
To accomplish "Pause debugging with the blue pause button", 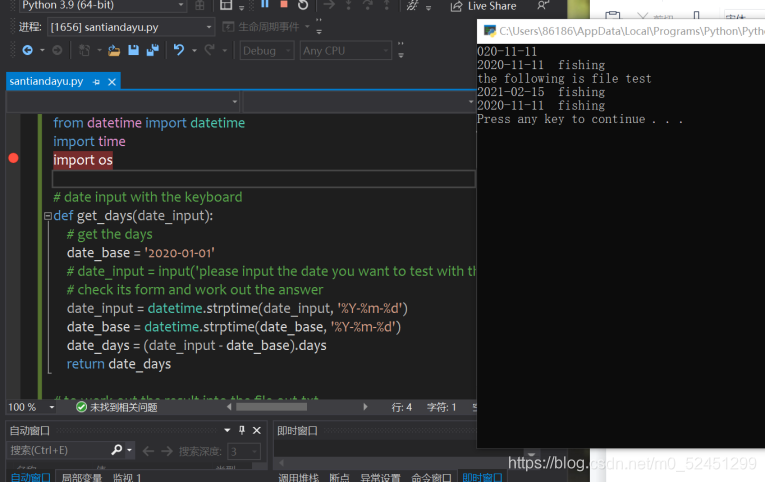I will 265,4.
